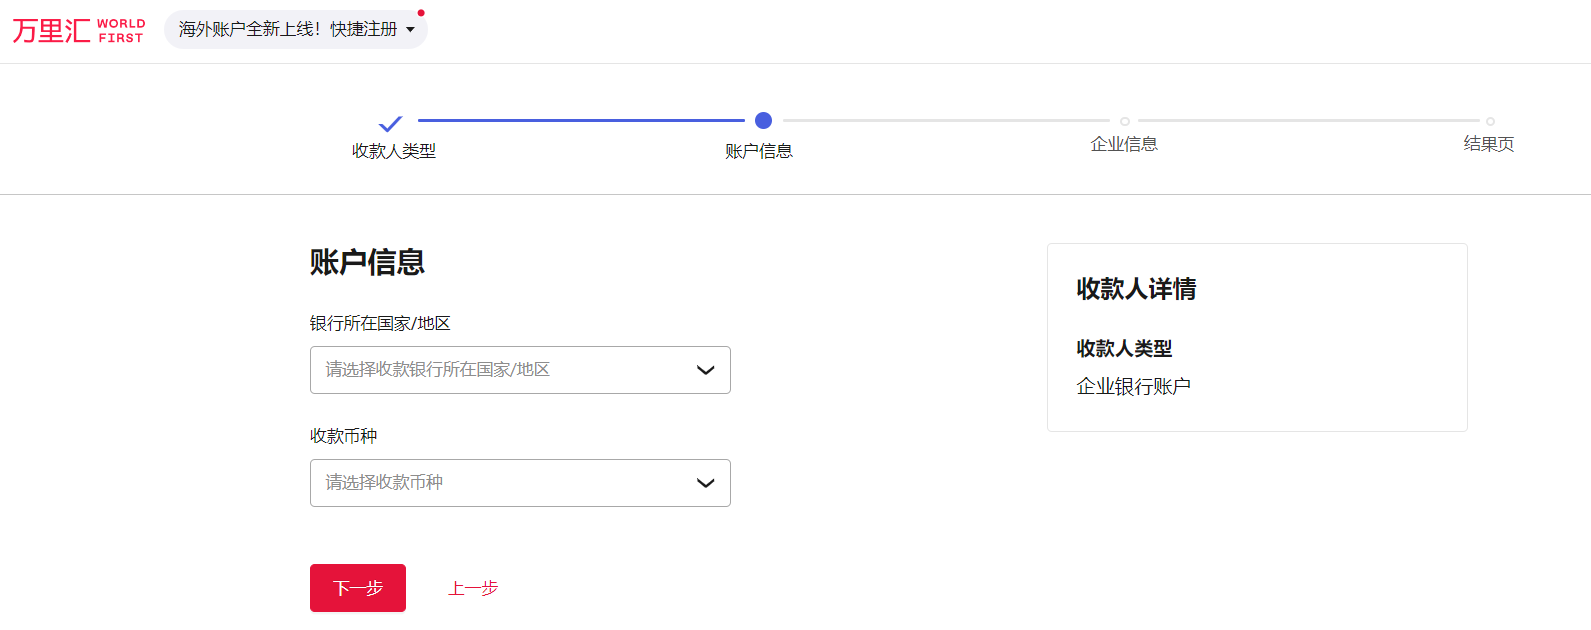Click the chevron on the currency selector

[x=705, y=483]
